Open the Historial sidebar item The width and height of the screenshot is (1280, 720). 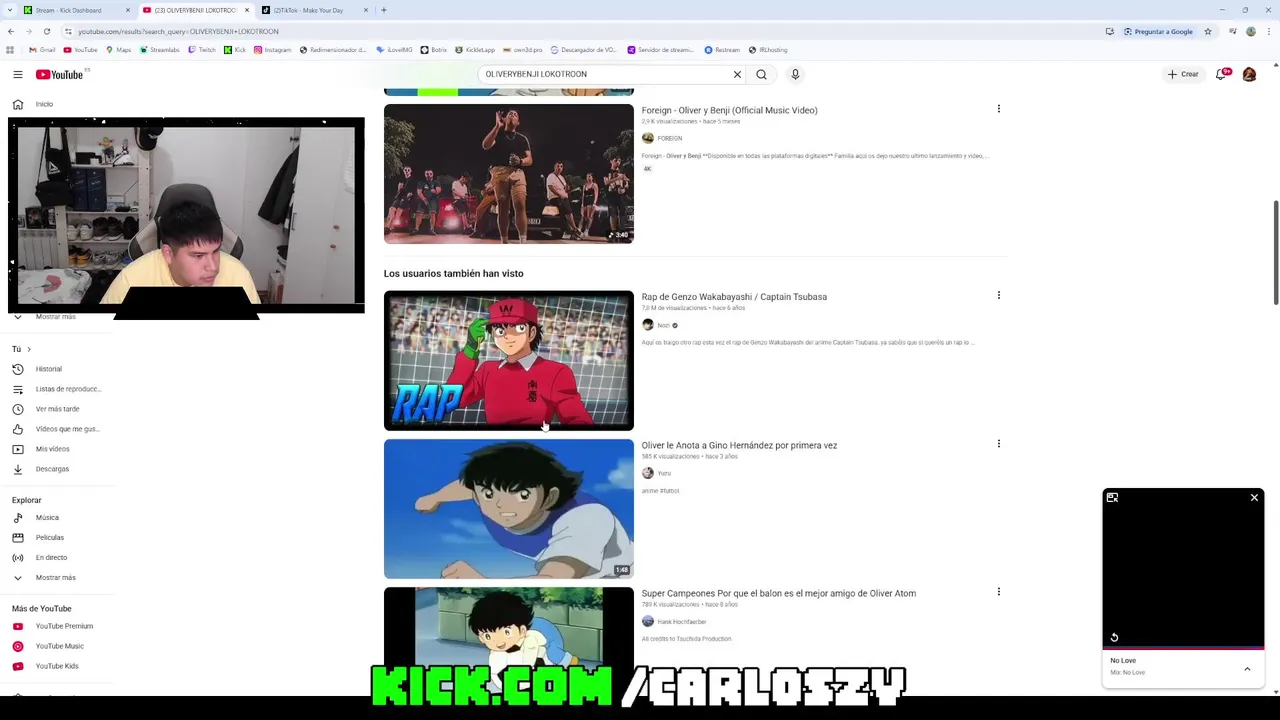tap(57, 369)
